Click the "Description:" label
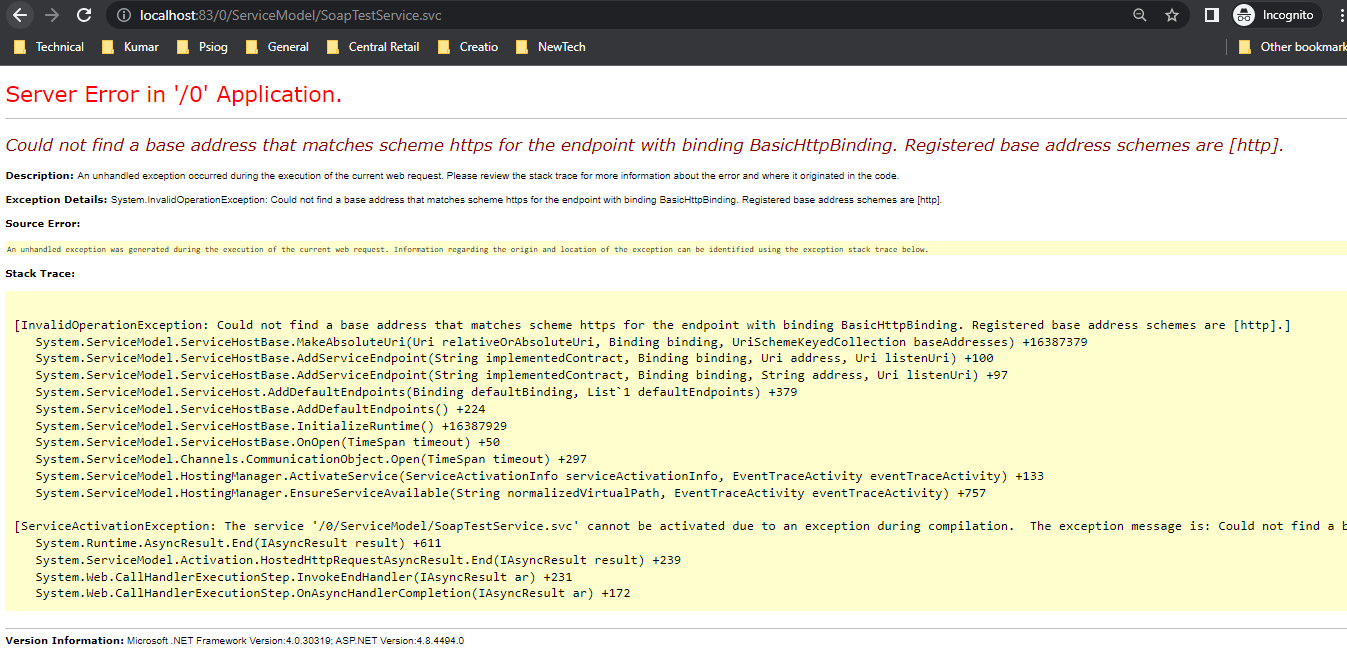The image size is (1347, 653). [40, 175]
